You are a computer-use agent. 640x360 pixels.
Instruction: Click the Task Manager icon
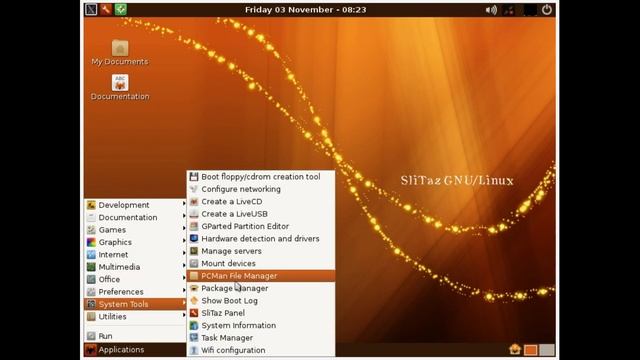click(194, 338)
